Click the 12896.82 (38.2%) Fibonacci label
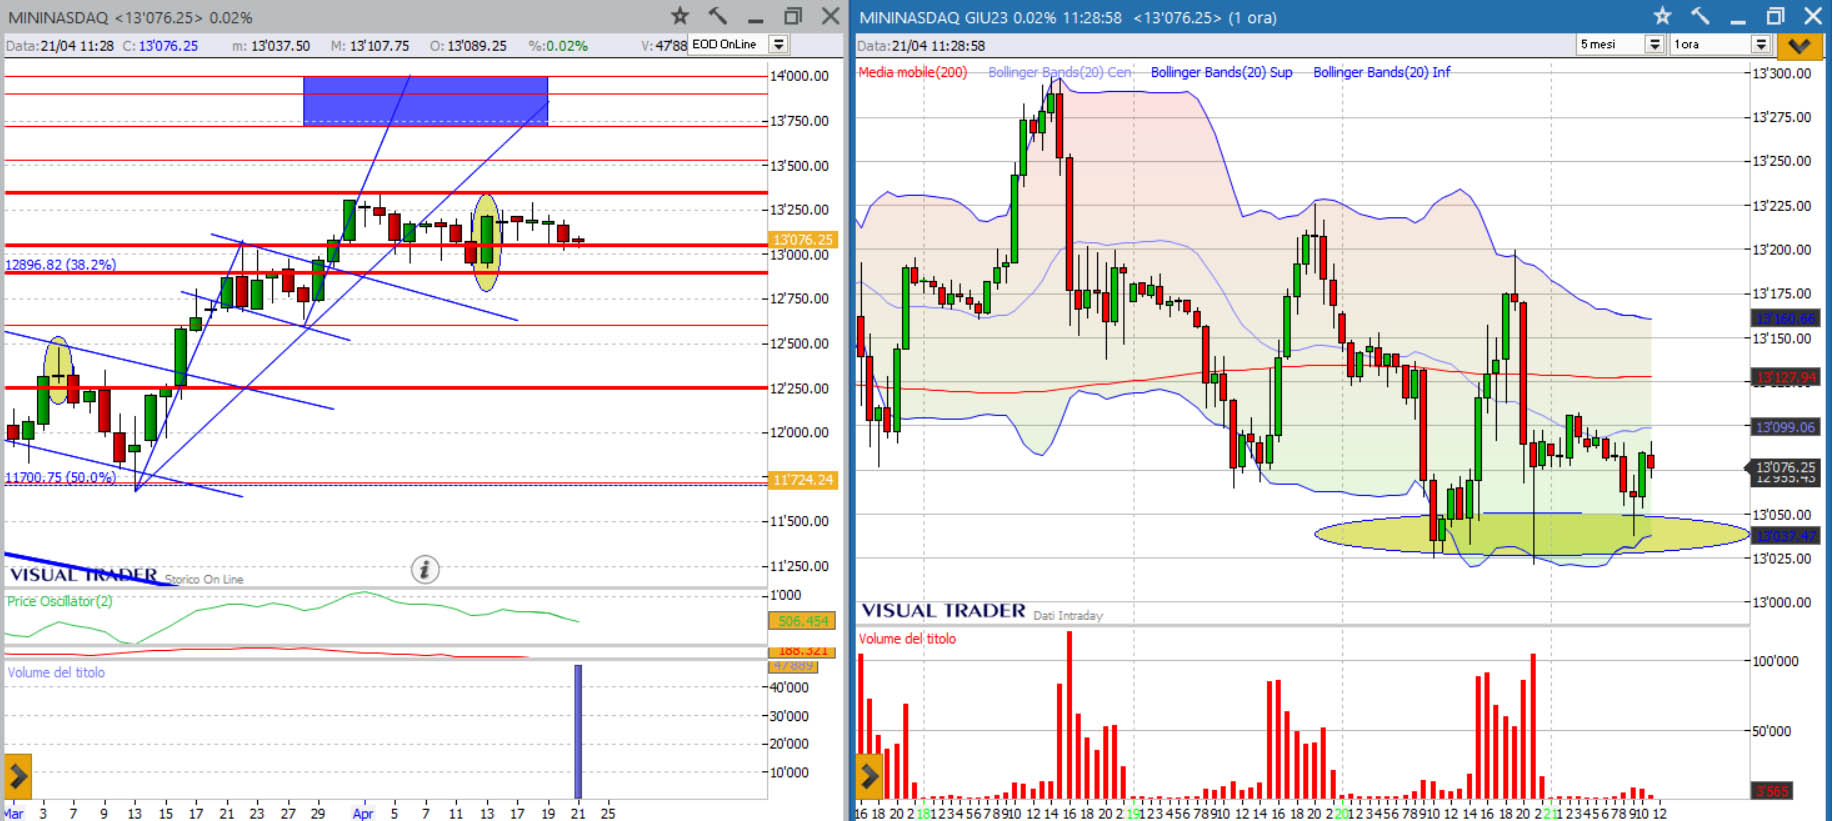This screenshot has height=821, width=1833. click(x=61, y=265)
